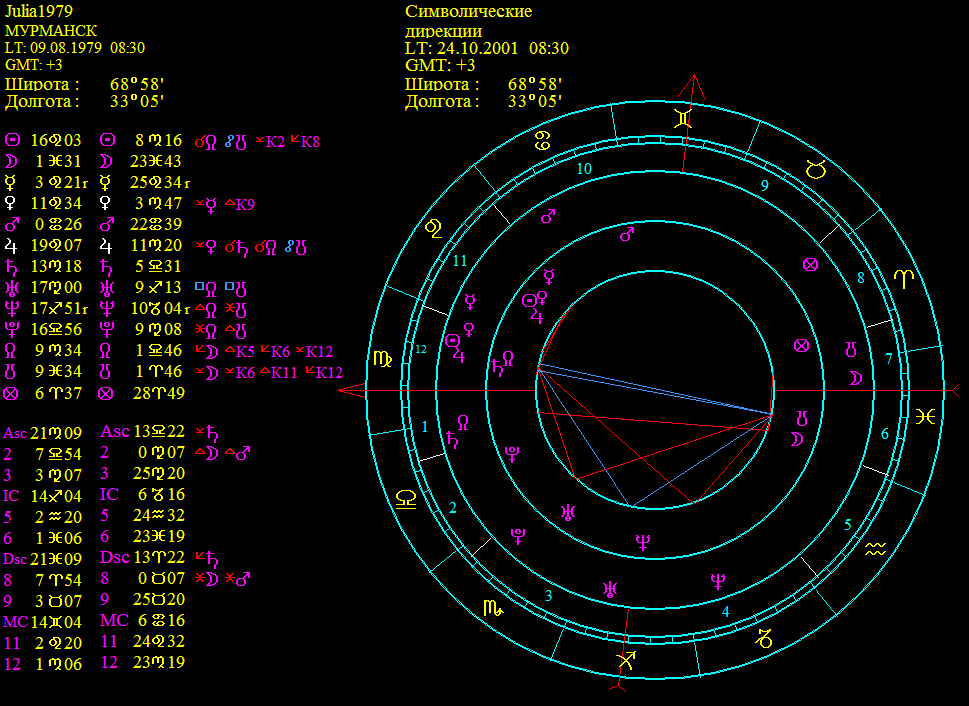Click the Julia1979 chart title

tap(39, 11)
